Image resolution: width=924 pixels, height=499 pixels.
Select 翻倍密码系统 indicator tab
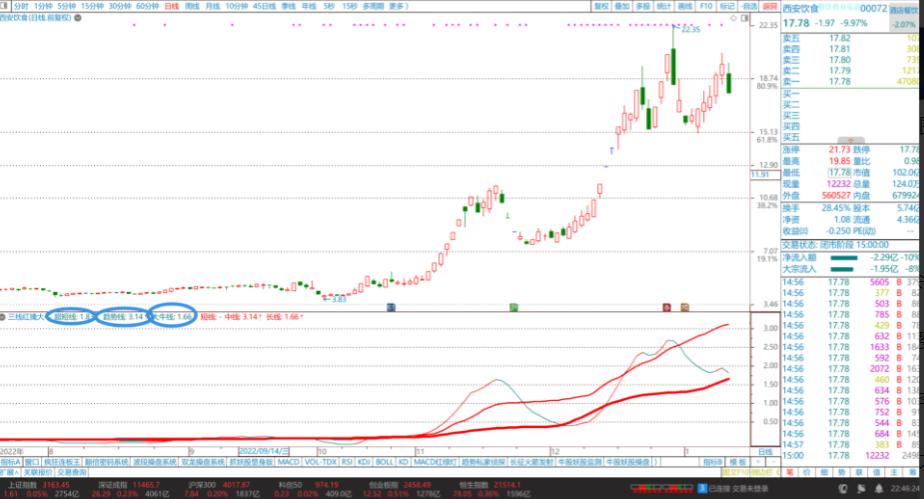107,462
